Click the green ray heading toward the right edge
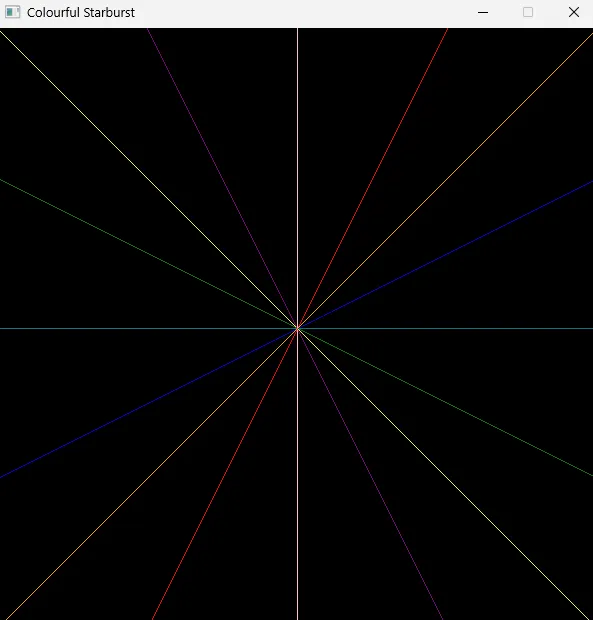 pyautogui.click(x=445, y=402)
